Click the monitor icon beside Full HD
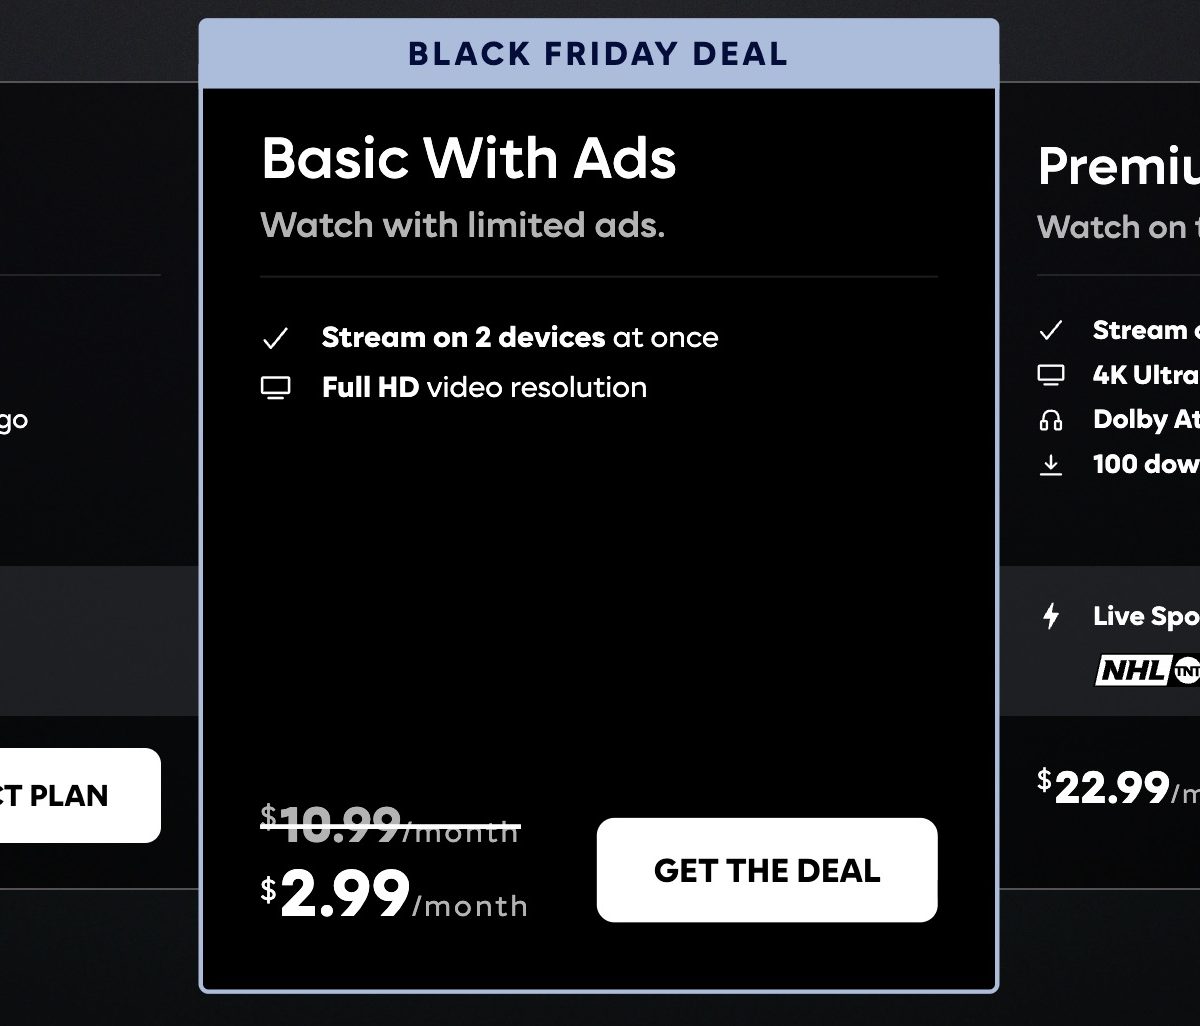This screenshot has height=1026, width=1200. point(275,388)
